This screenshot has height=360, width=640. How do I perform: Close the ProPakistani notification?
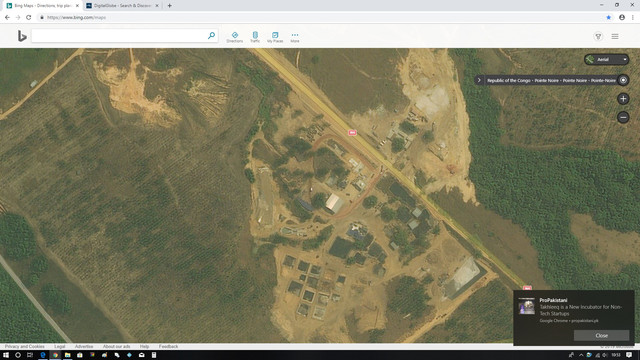point(601,336)
